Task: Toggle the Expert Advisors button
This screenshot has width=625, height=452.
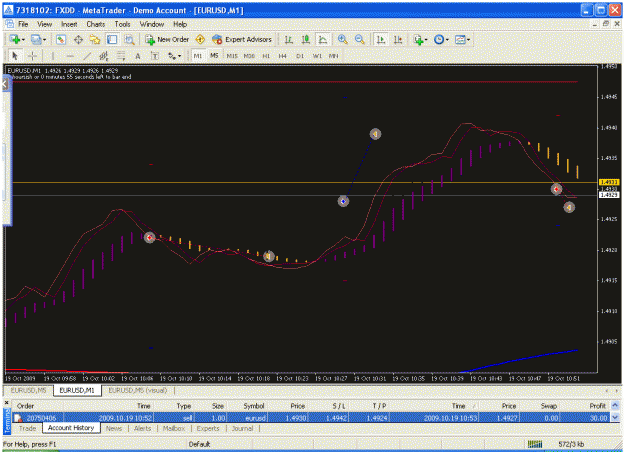Action: click(x=242, y=39)
